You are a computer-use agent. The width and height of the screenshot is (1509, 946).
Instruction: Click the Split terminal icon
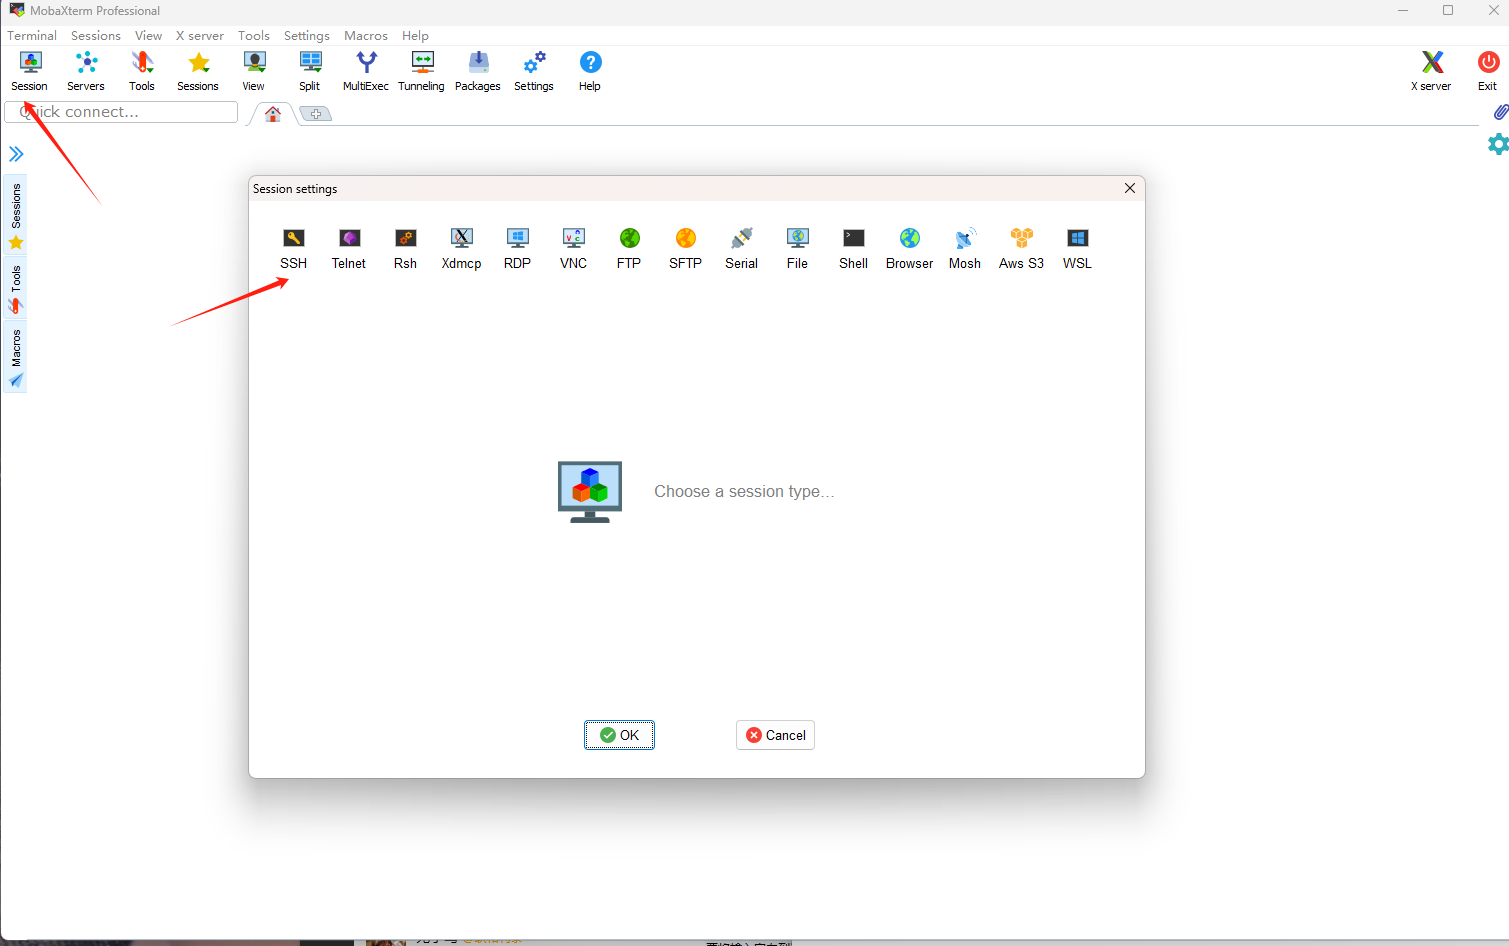310,71
